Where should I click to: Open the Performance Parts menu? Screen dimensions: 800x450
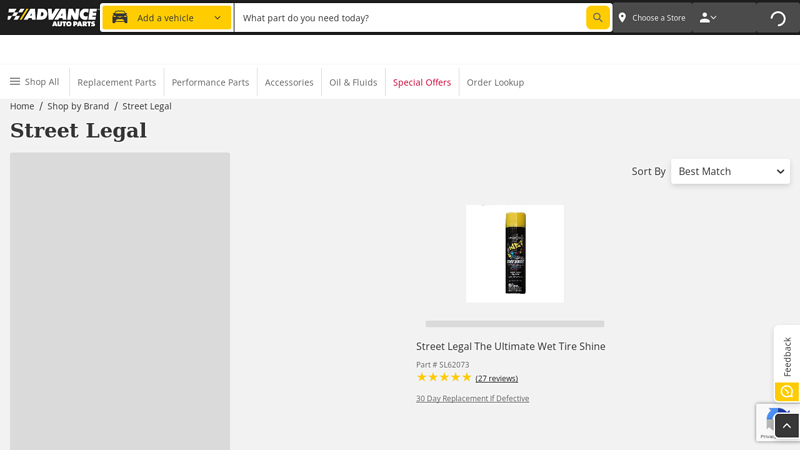pyautogui.click(x=210, y=82)
